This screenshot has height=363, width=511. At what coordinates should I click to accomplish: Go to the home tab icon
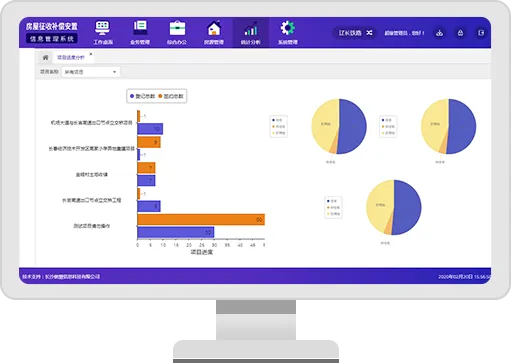(x=45, y=58)
